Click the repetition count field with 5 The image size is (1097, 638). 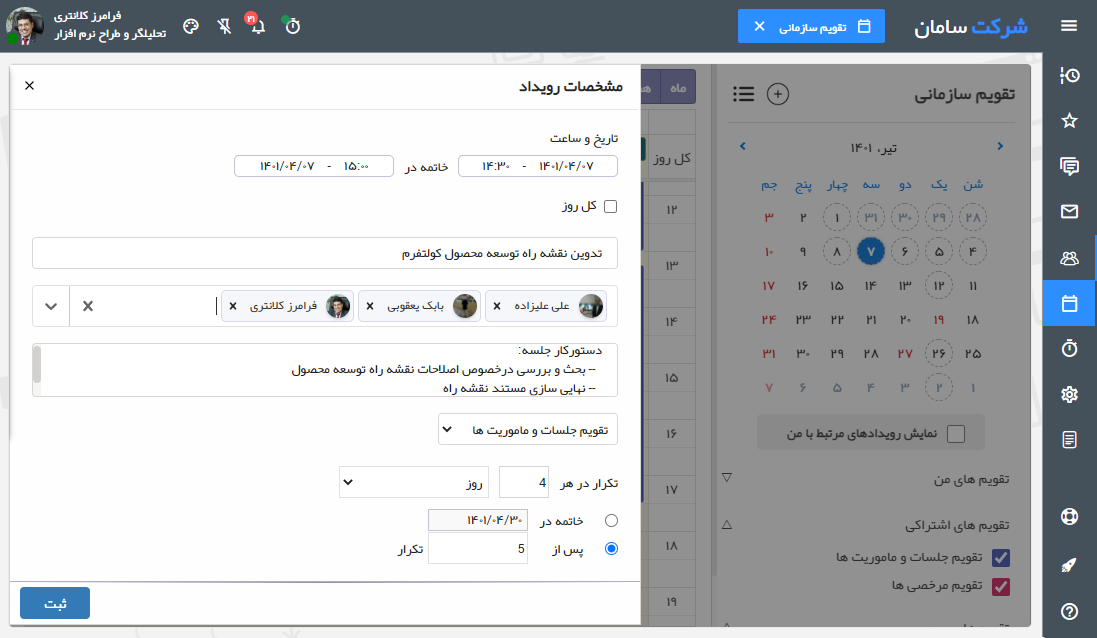478,548
